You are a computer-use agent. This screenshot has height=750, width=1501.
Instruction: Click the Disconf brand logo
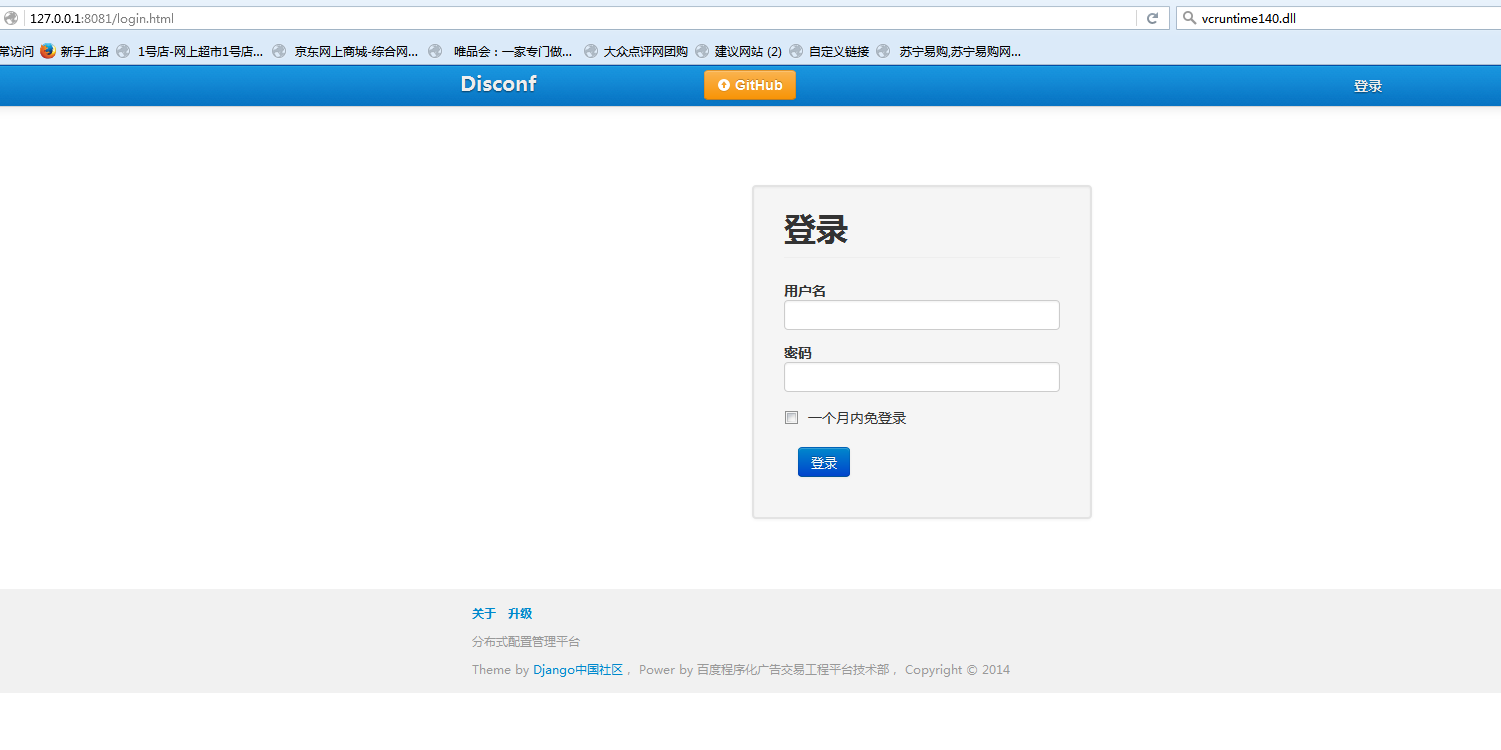click(498, 84)
